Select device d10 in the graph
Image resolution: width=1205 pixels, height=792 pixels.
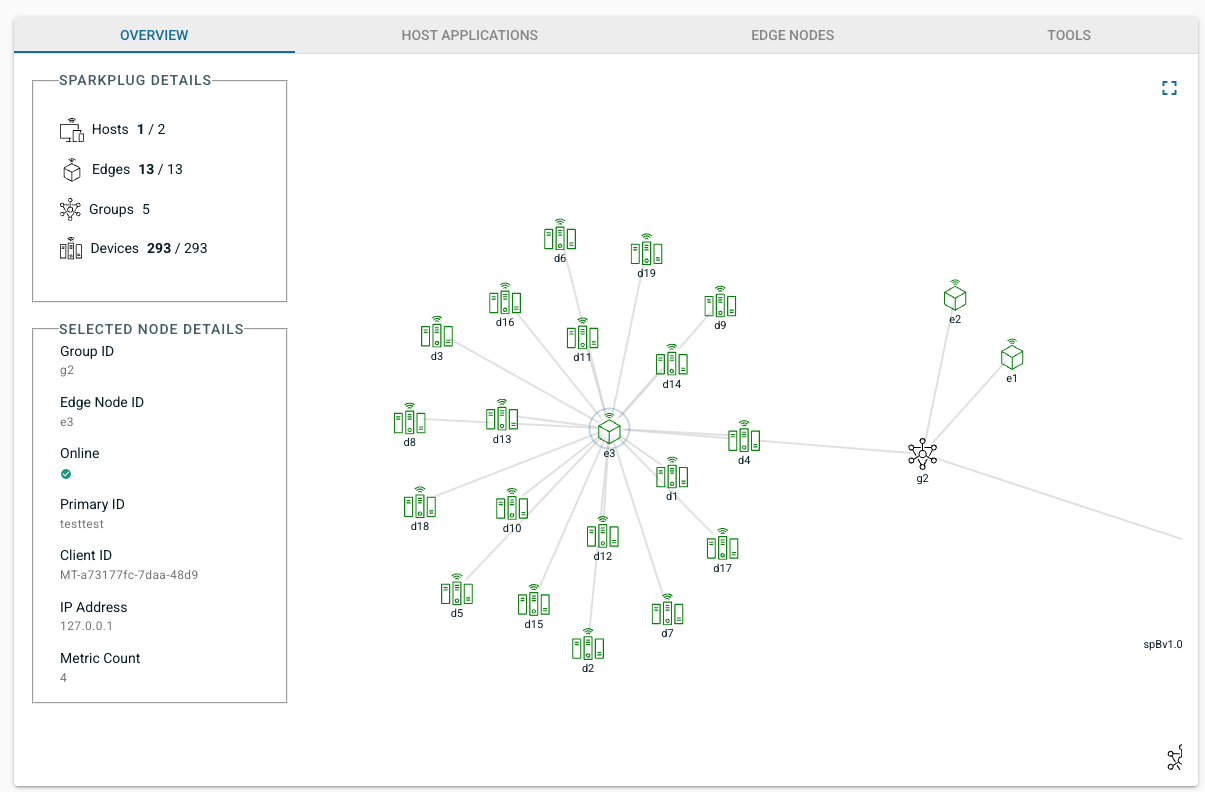coord(512,506)
